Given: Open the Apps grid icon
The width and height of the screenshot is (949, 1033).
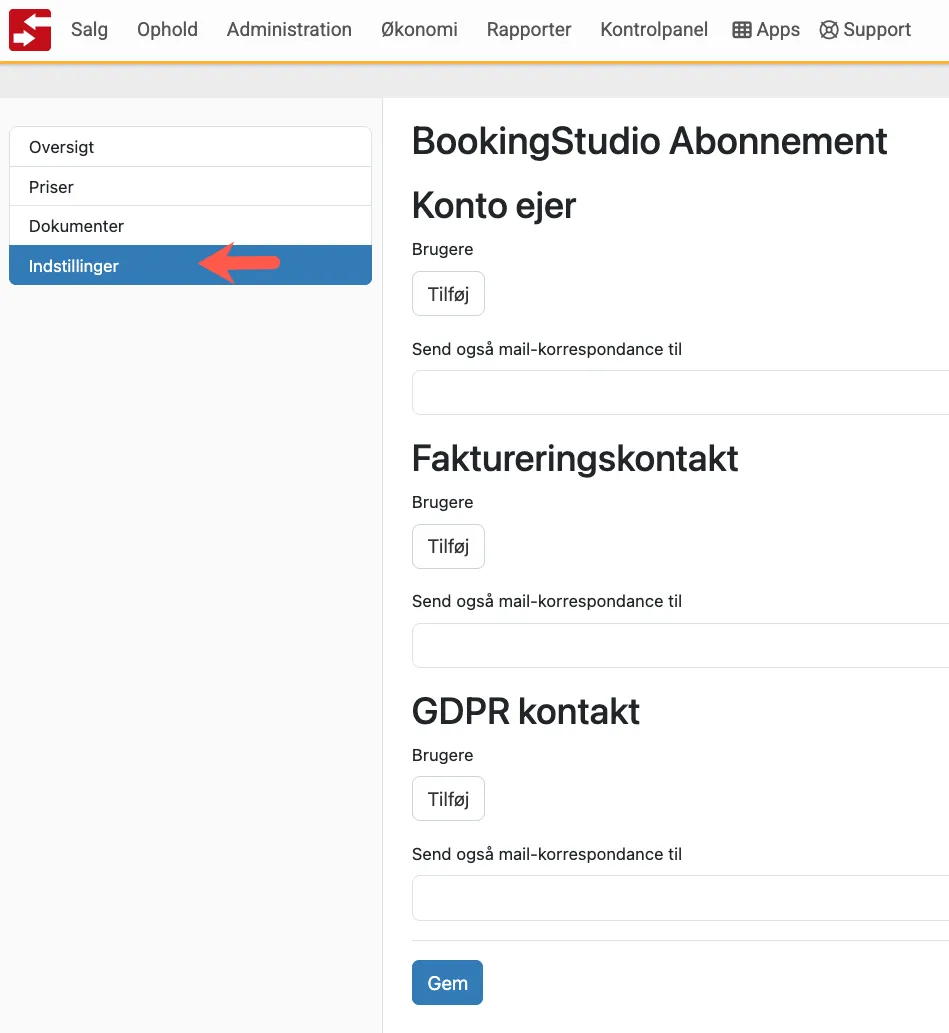Looking at the screenshot, I should tap(765, 29).
